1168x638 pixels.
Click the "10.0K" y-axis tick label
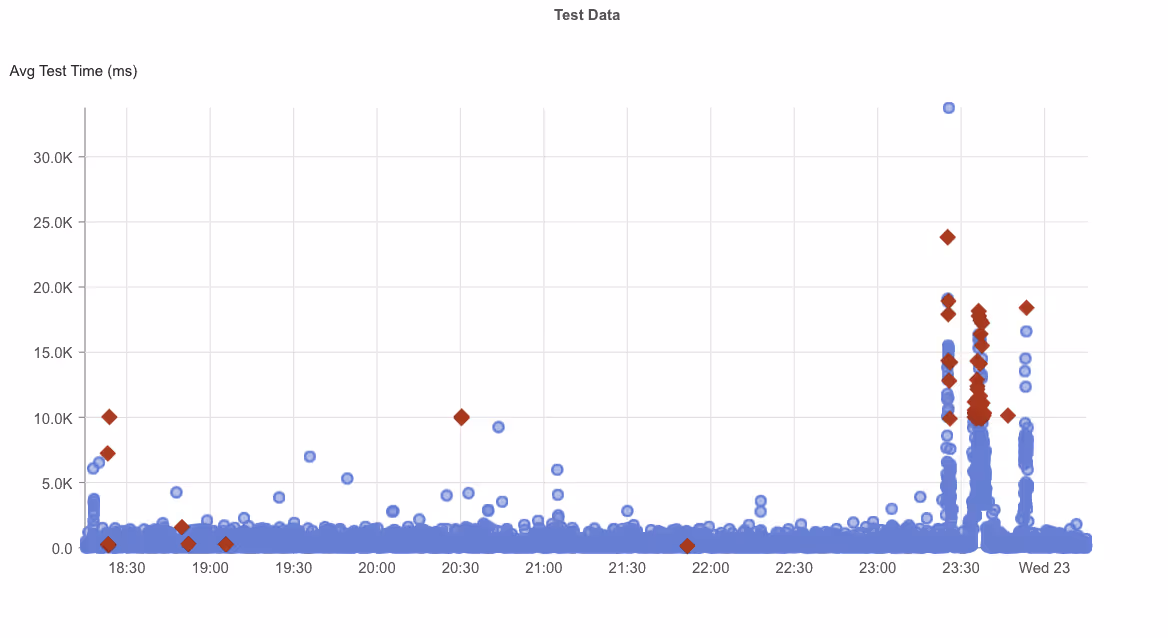(x=53, y=418)
